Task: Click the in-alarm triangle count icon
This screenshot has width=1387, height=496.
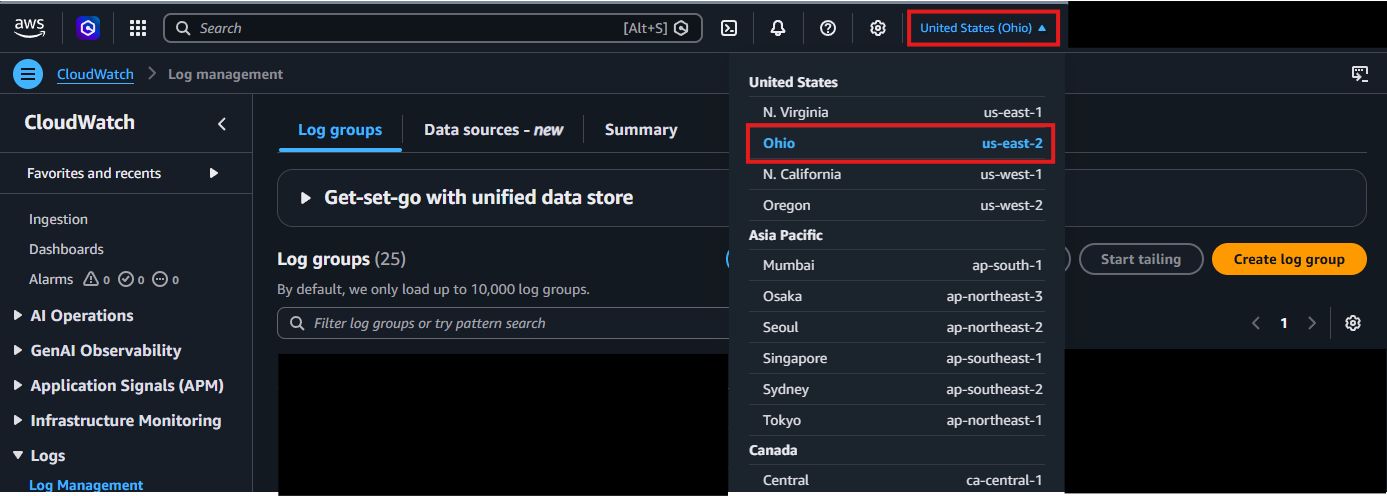Action: [x=91, y=280]
